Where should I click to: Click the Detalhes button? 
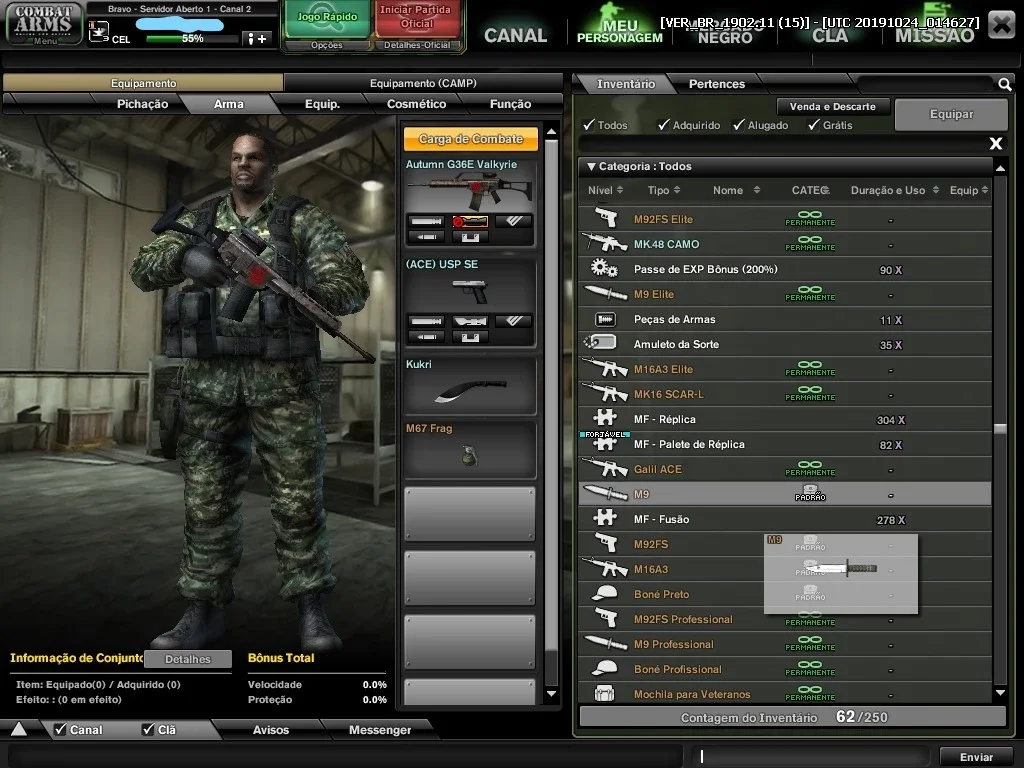click(x=187, y=659)
